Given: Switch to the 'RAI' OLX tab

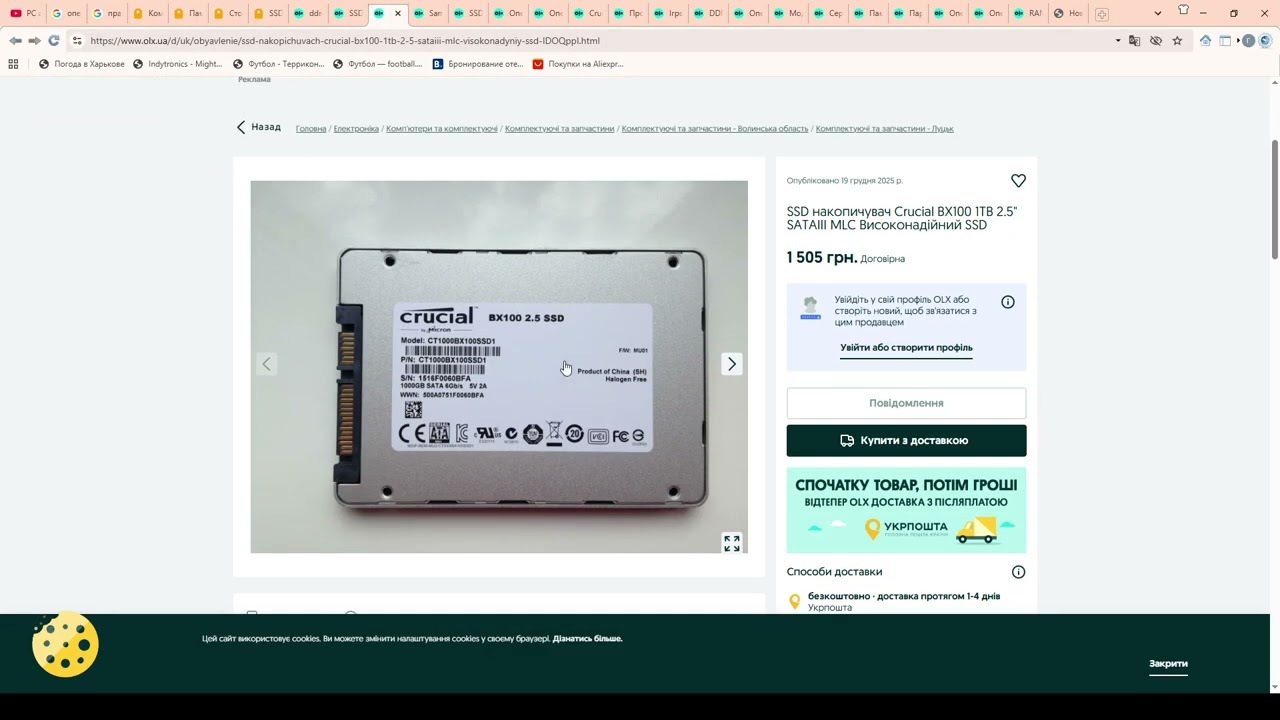Looking at the screenshot, I should pyautogui.click(x=1029, y=14).
